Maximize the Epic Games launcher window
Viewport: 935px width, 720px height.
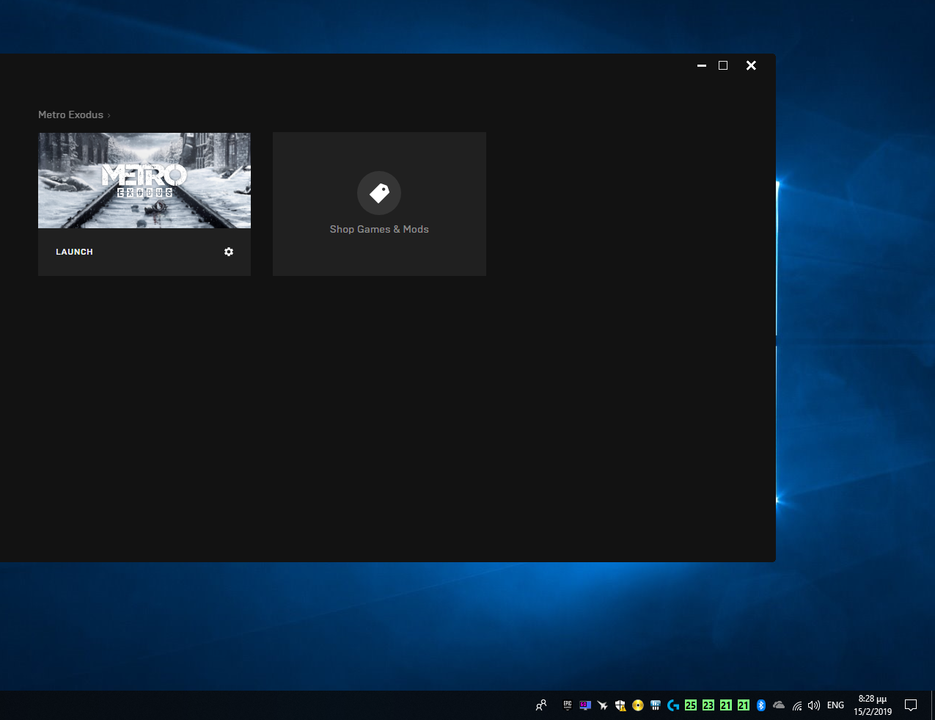point(723,66)
